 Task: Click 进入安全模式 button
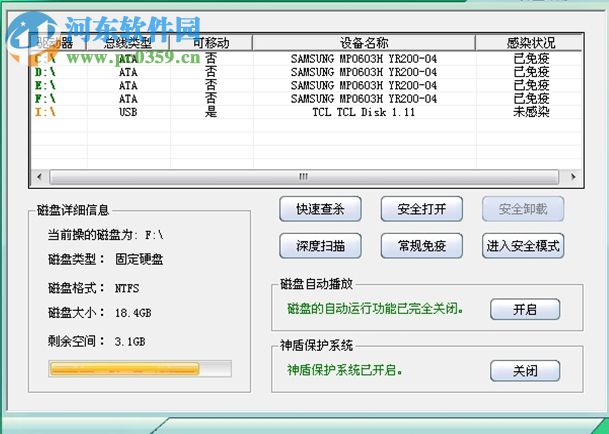pos(523,246)
